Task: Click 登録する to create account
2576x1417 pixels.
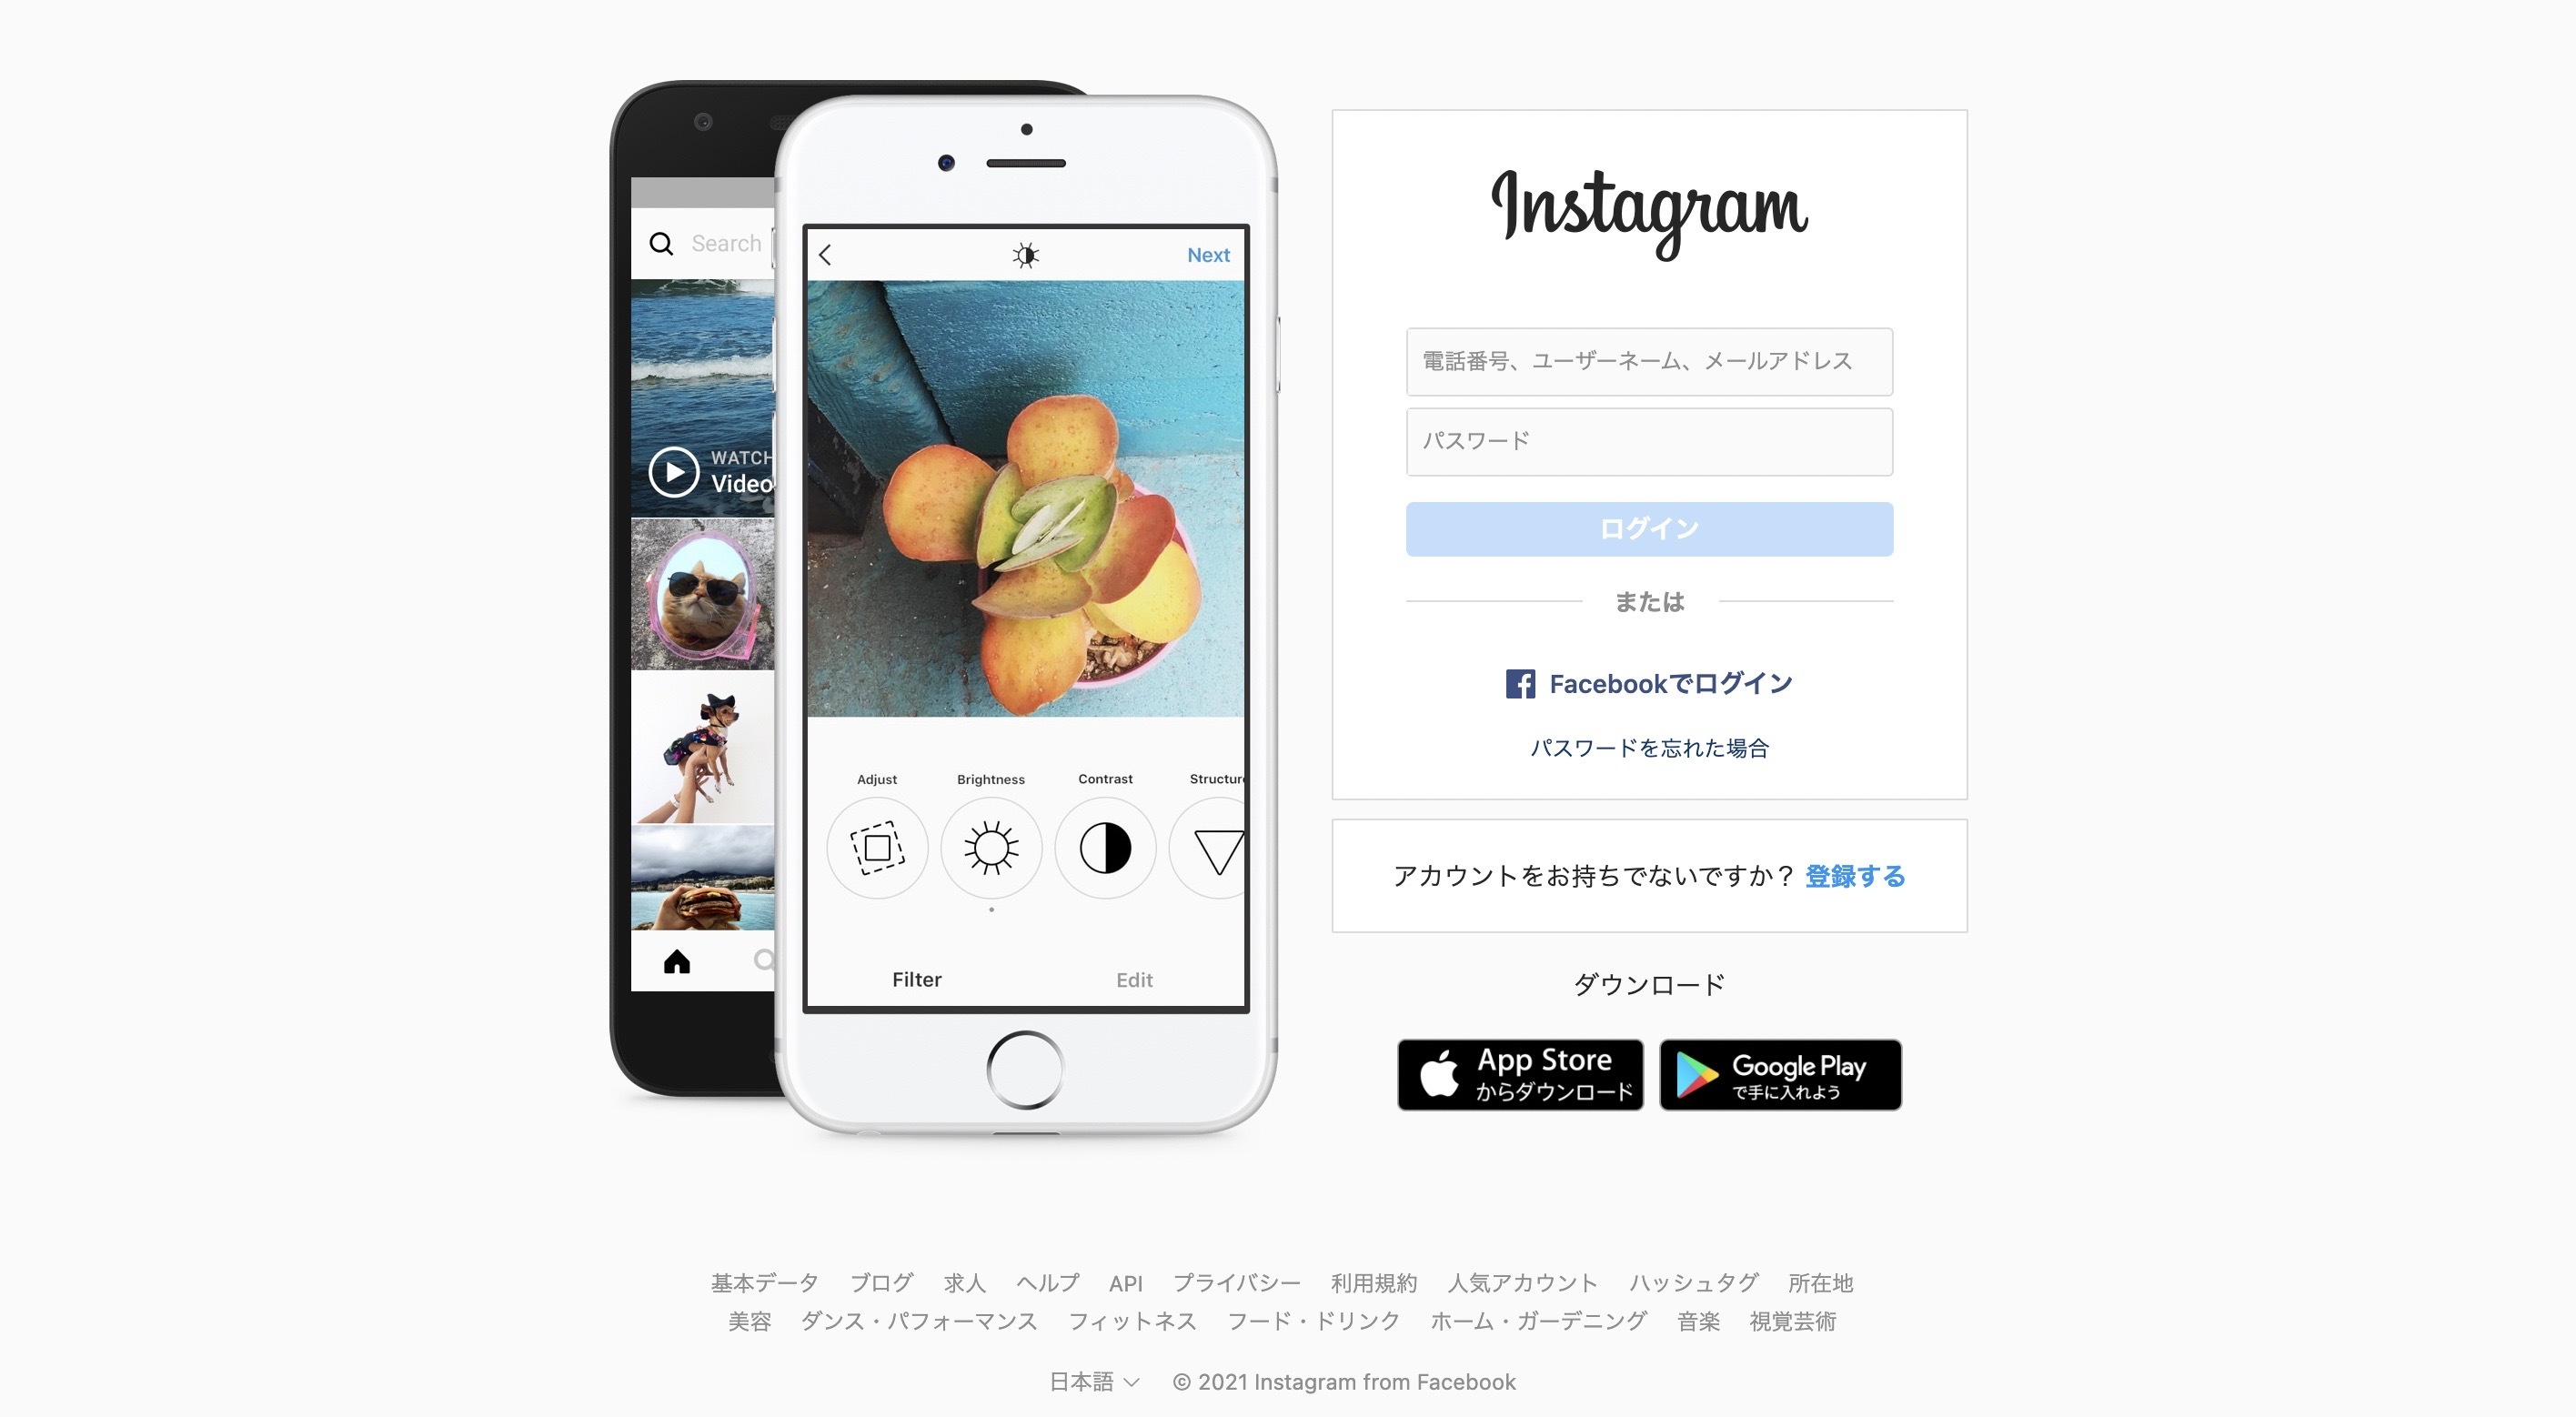Action: 1854,874
